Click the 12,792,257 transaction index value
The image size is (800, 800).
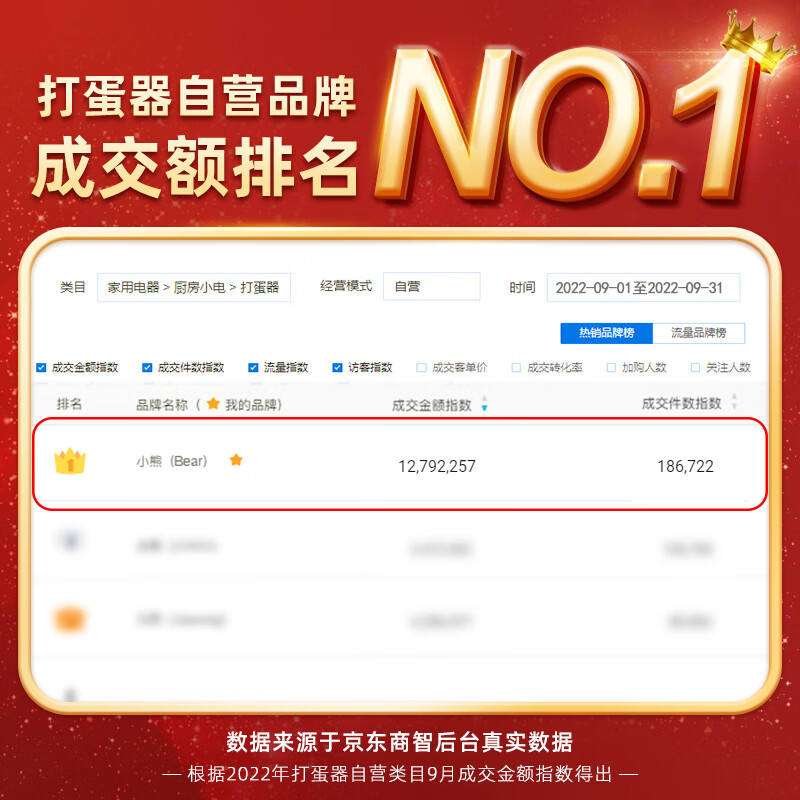pyautogui.click(x=437, y=466)
